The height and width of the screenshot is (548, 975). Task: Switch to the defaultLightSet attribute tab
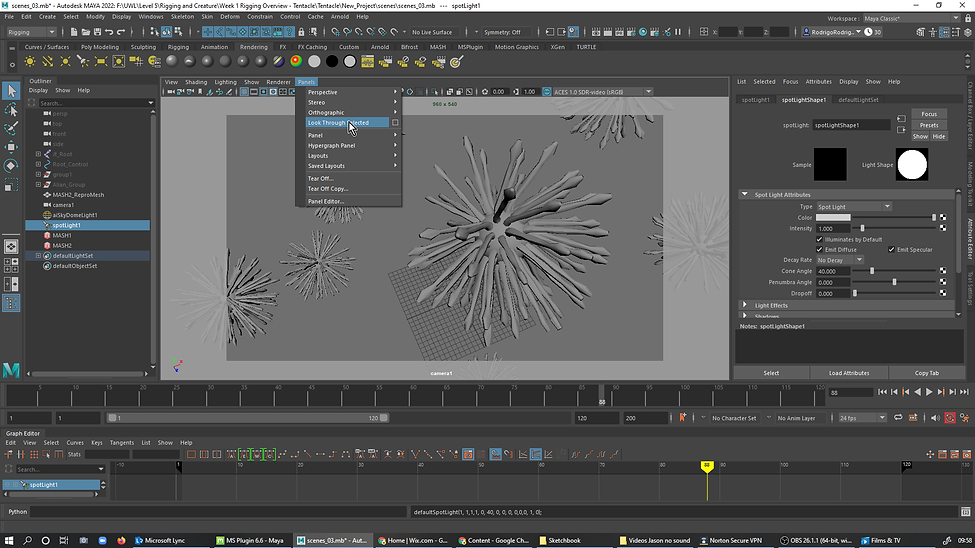point(858,100)
